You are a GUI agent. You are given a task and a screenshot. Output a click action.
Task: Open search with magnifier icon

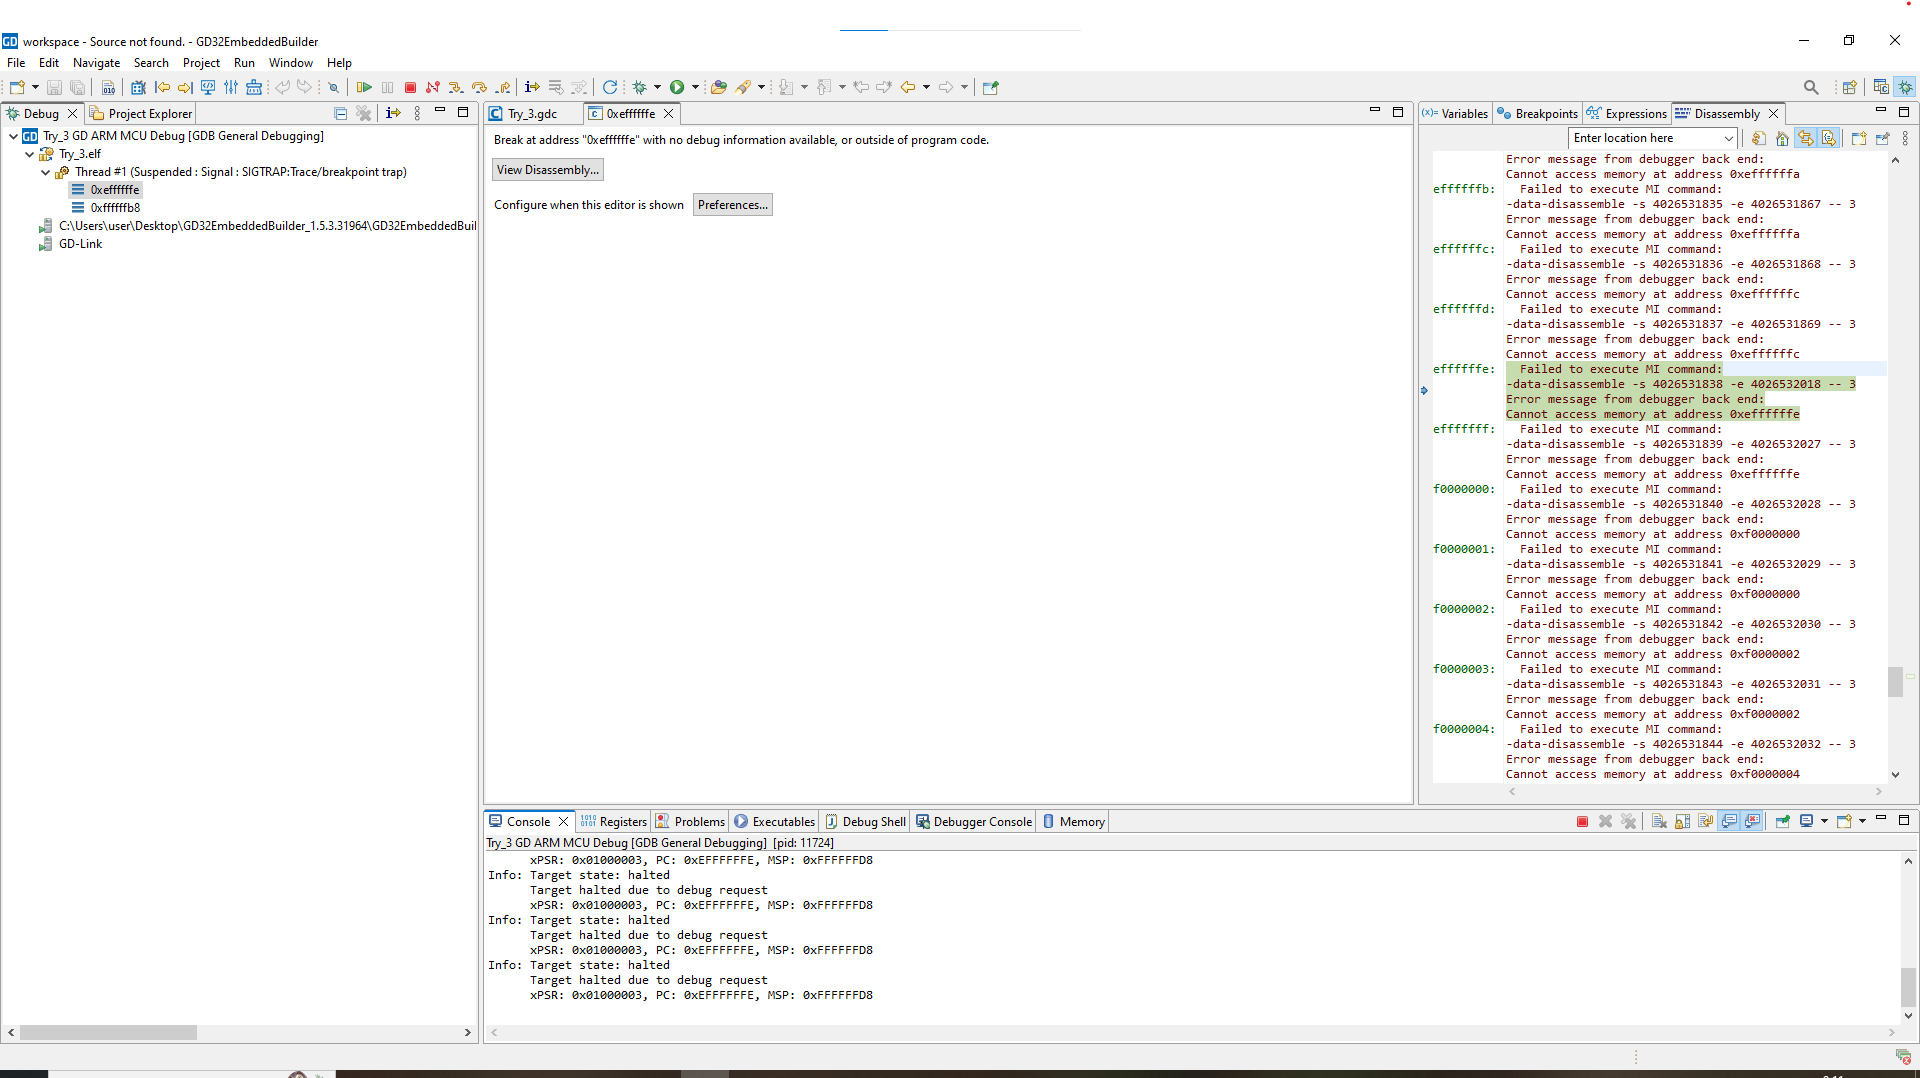tap(1811, 88)
